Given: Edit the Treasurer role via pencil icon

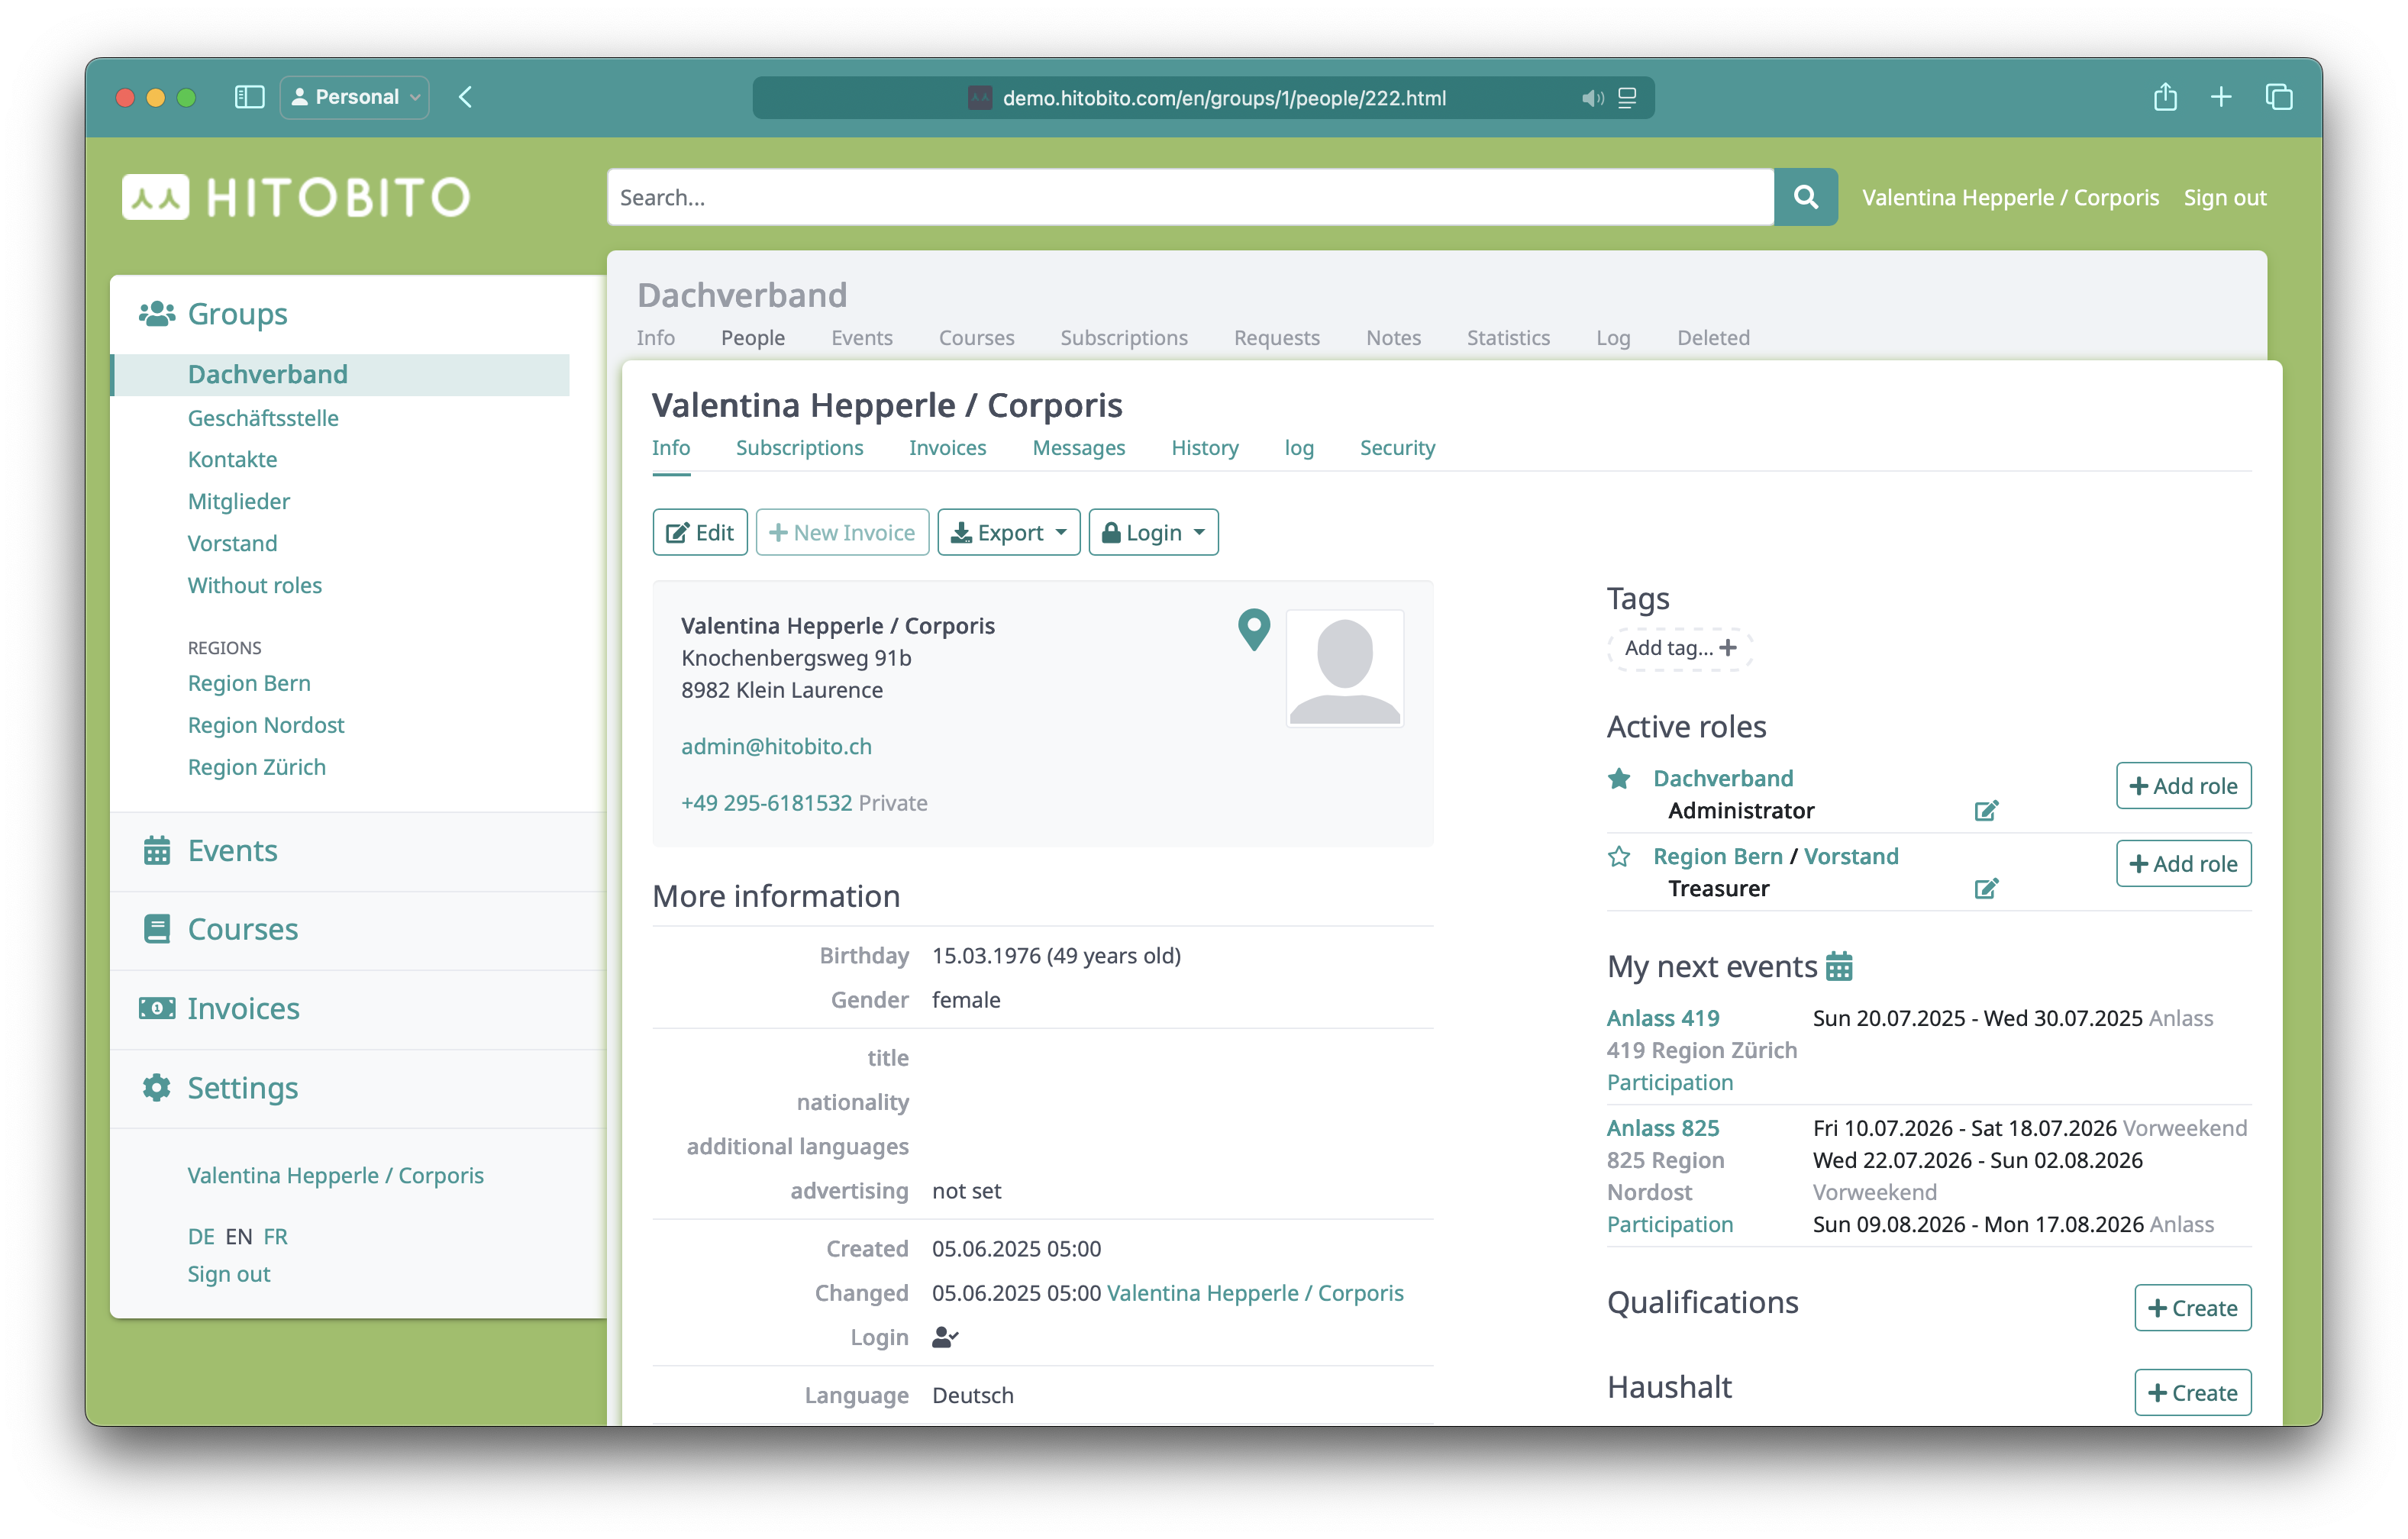Looking at the screenshot, I should [x=1986, y=888].
